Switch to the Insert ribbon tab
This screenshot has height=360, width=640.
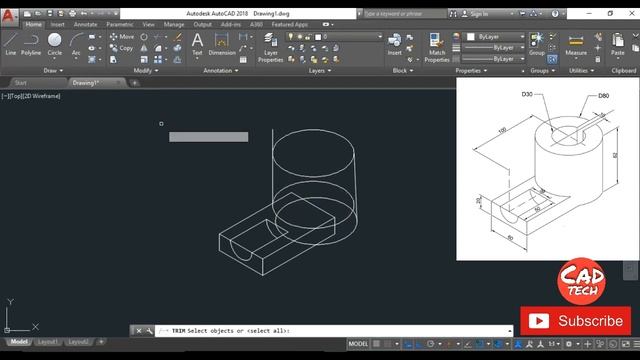tap(58, 24)
